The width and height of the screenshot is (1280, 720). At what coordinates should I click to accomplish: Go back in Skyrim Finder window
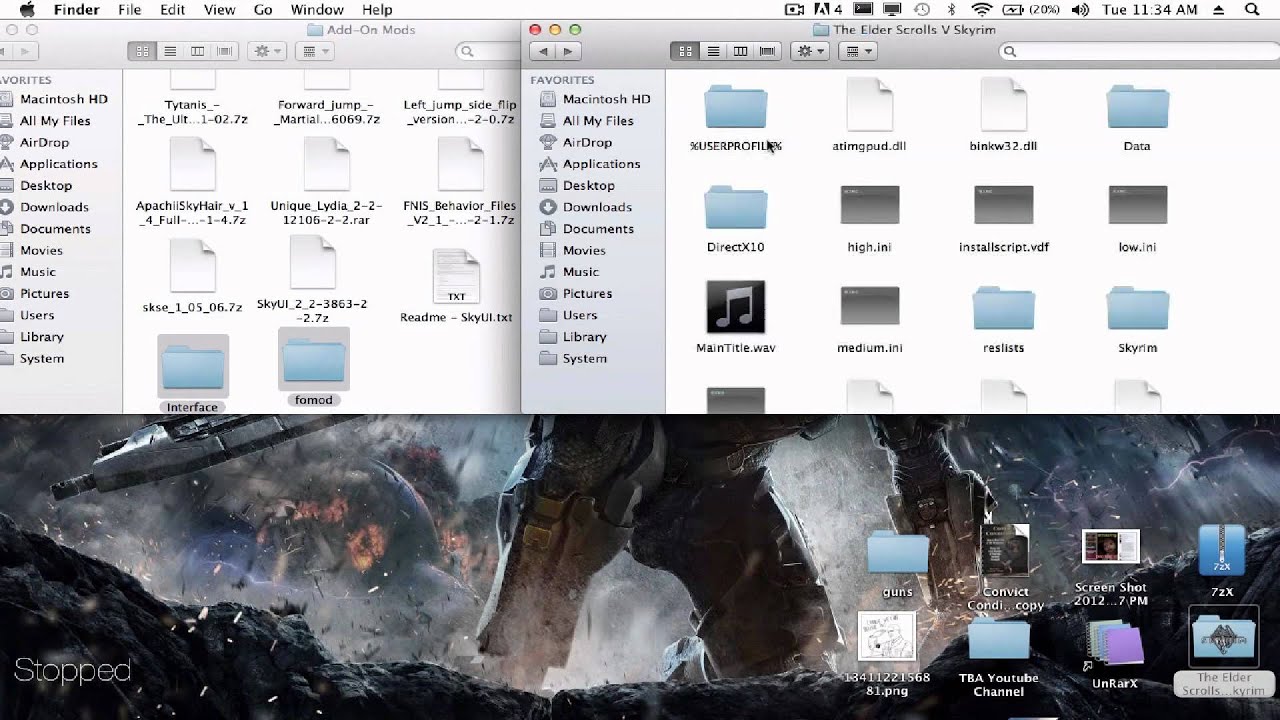pos(543,51)
